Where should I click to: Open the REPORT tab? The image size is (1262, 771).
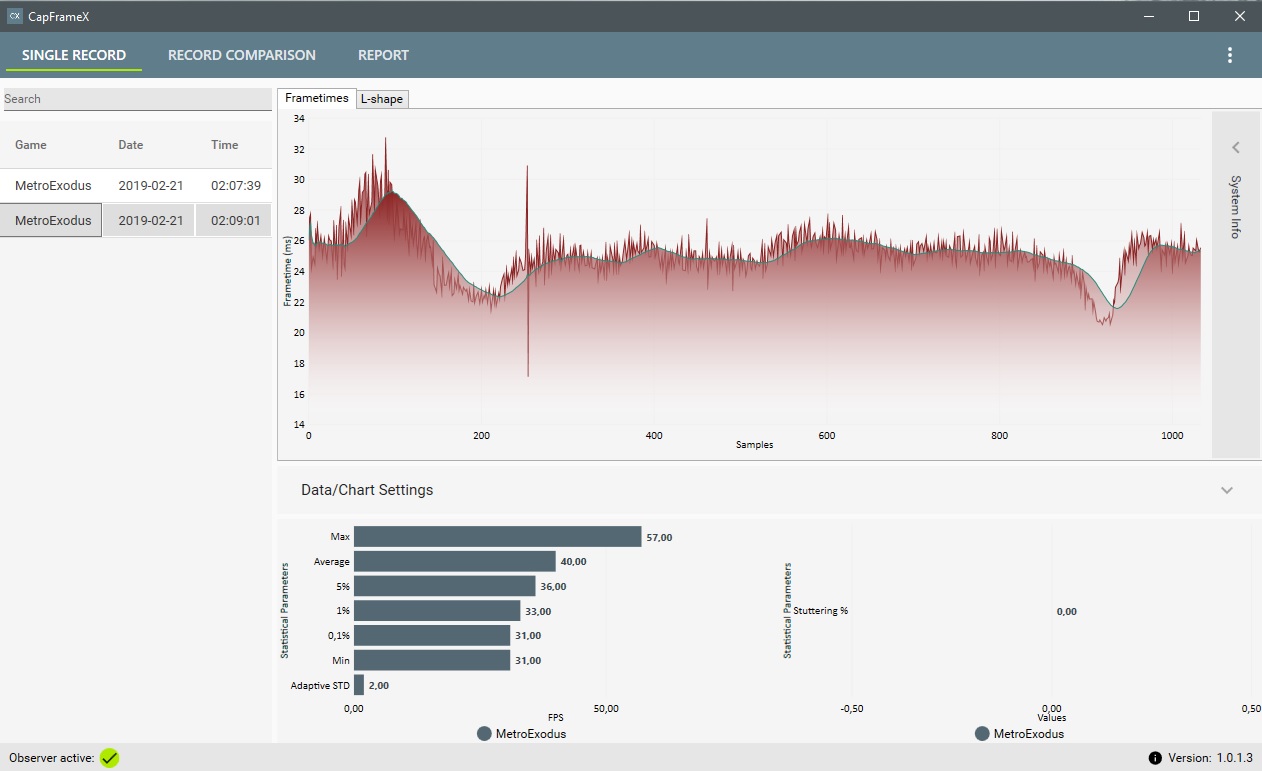[383, 55]
